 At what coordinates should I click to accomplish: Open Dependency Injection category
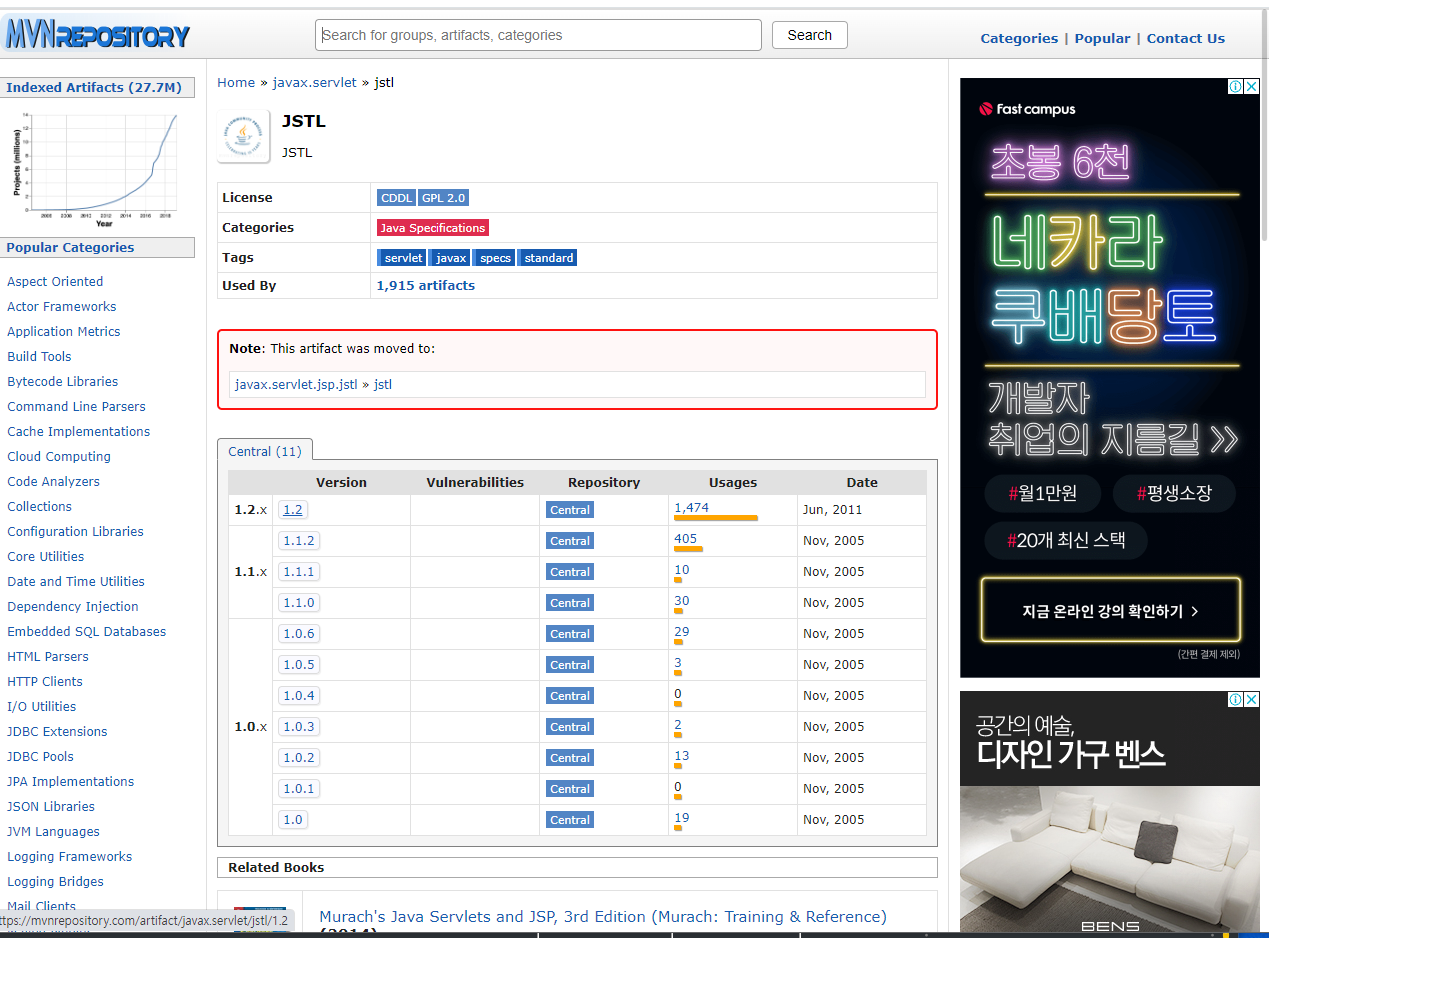click(x=73, y=607)
